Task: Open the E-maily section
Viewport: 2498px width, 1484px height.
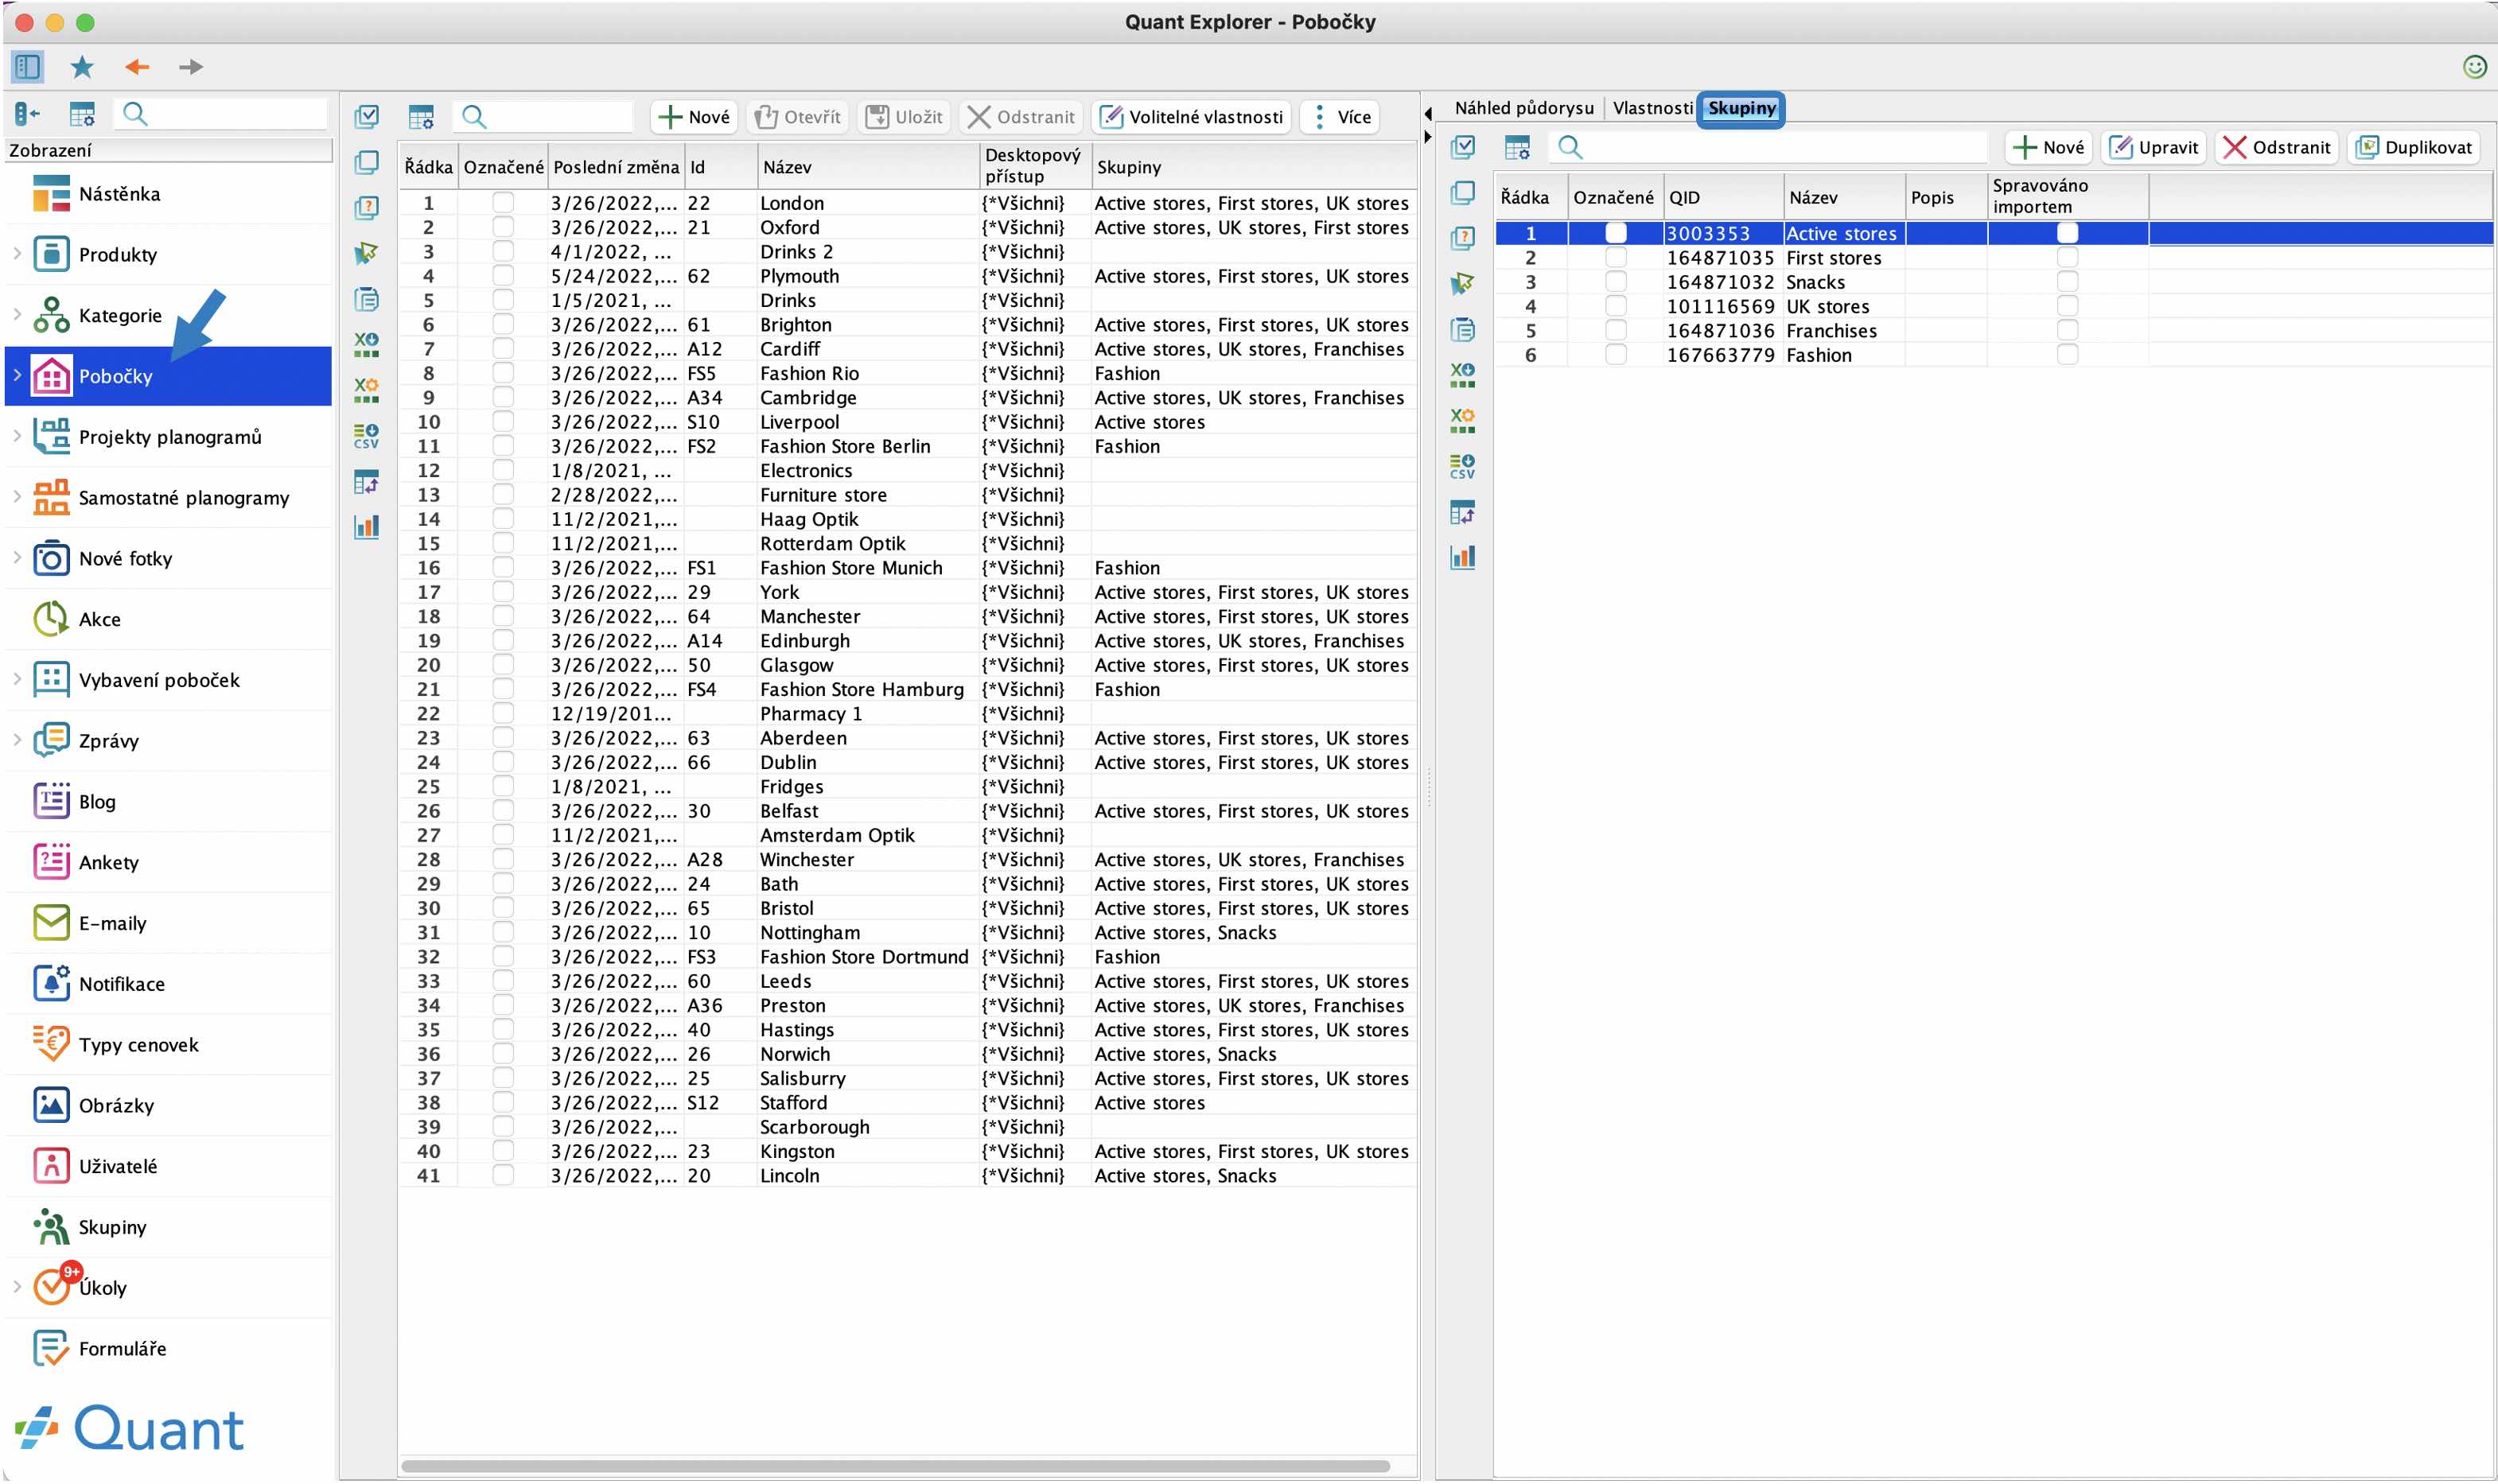Action: 168,923
